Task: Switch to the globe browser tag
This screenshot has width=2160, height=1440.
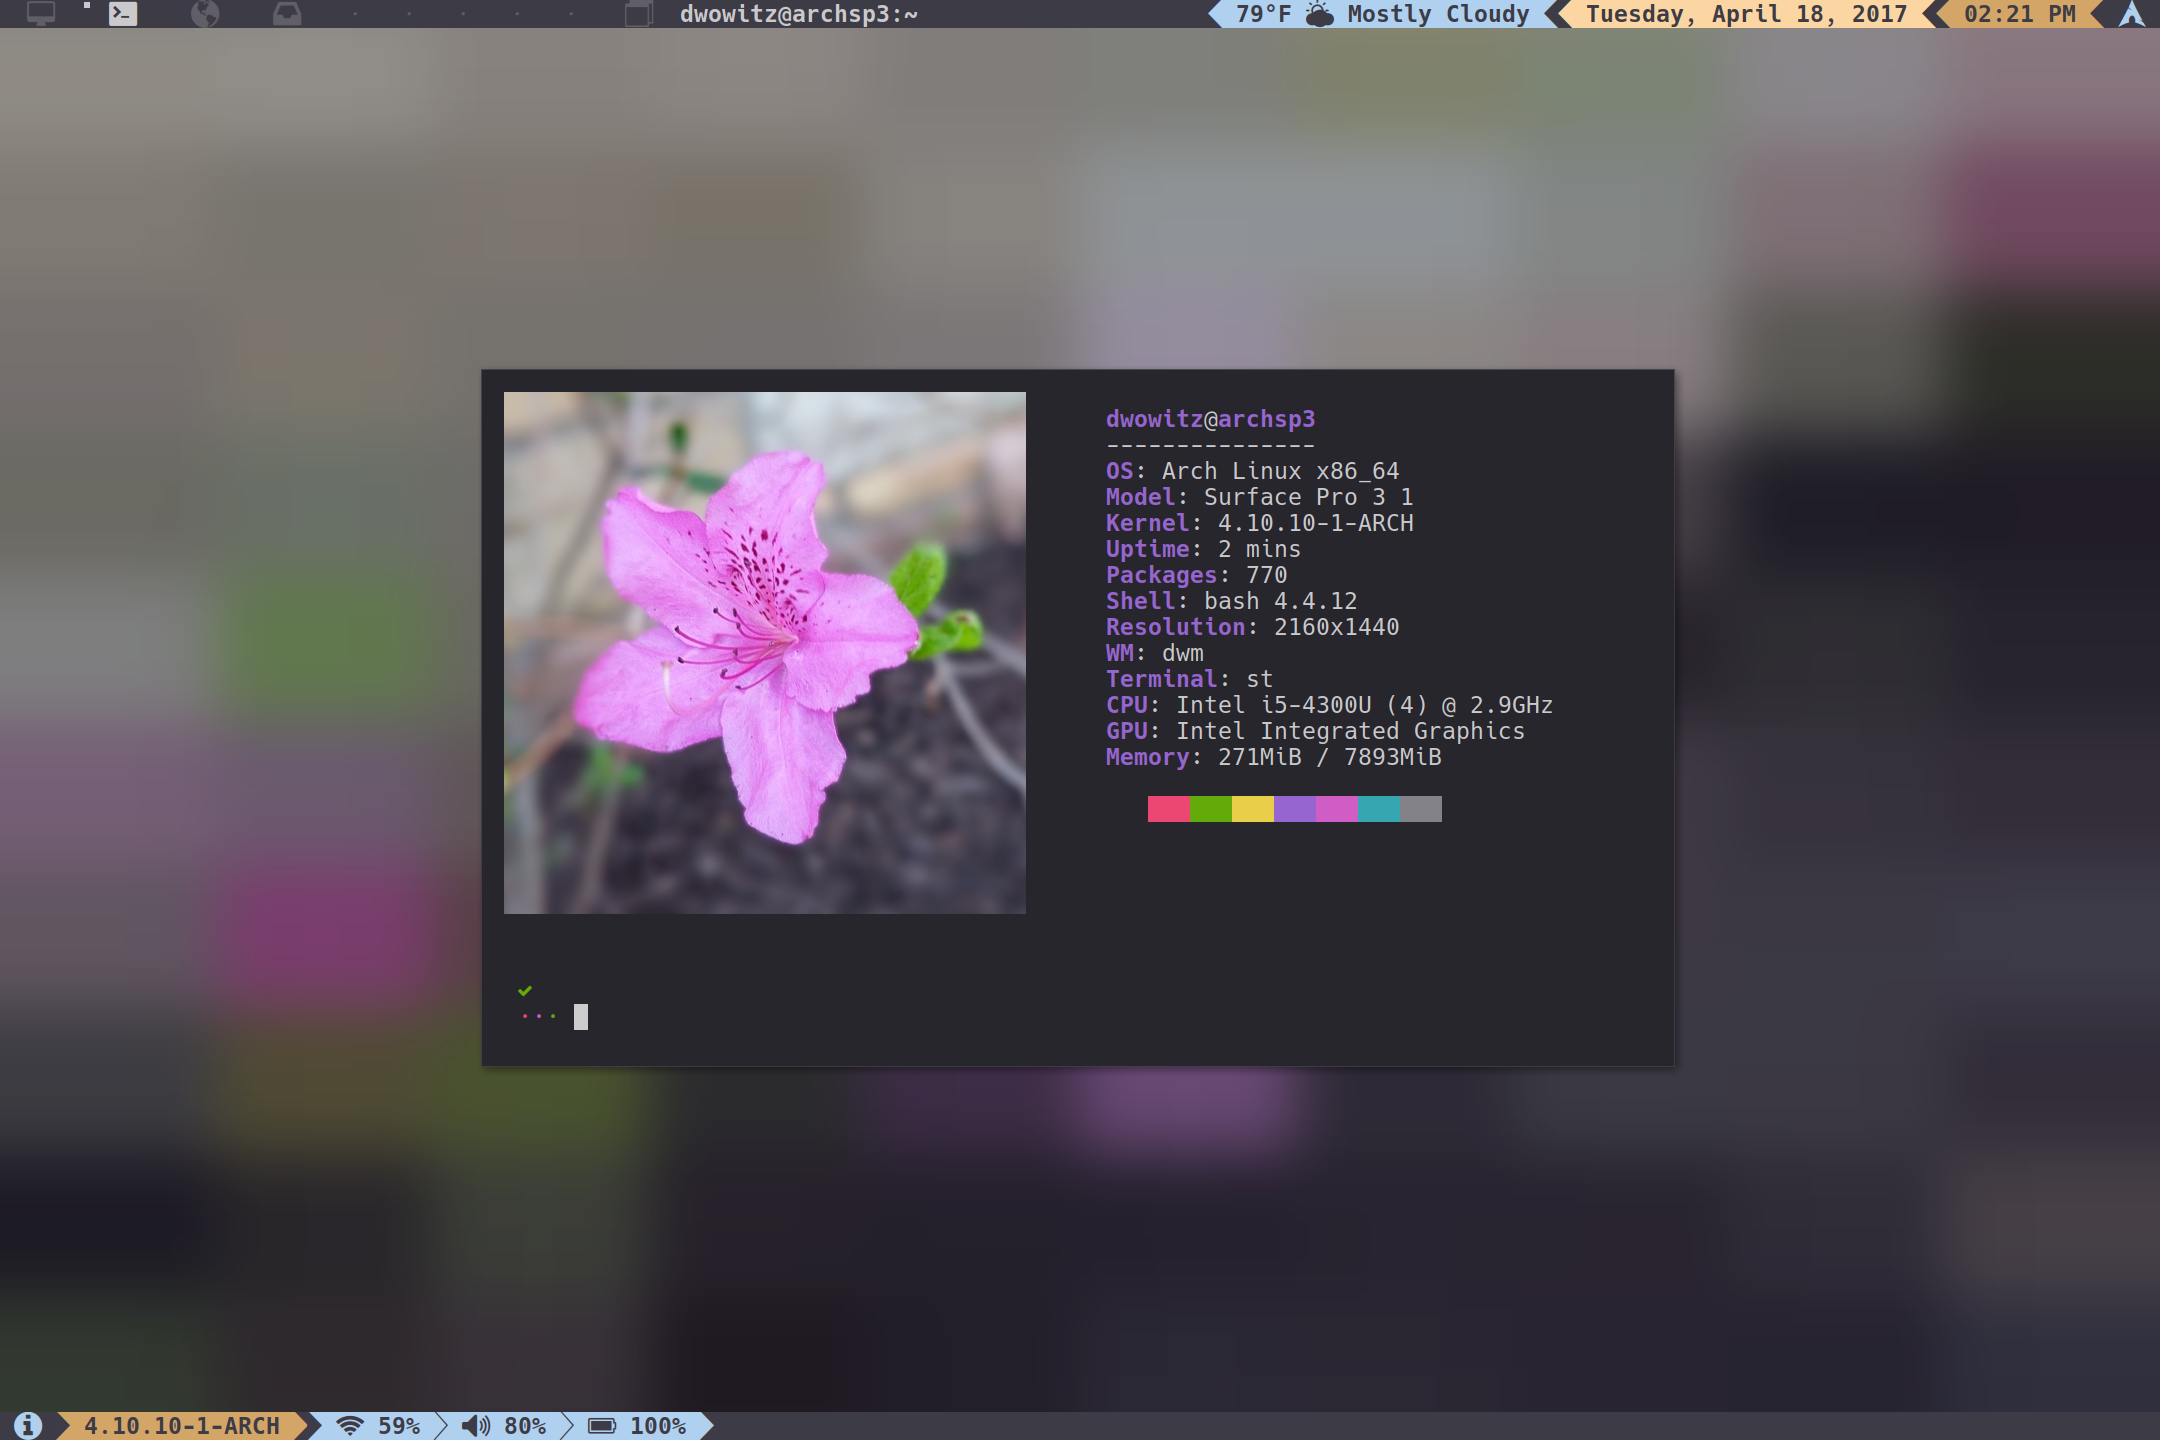Action: (x=205, y=14)
